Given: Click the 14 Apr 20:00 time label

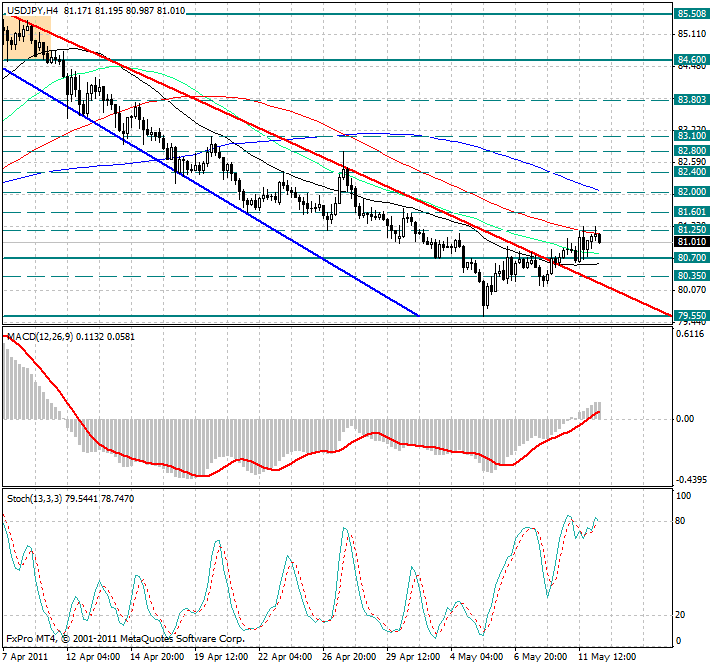Looking at the screenshot, I should point(157,657).
